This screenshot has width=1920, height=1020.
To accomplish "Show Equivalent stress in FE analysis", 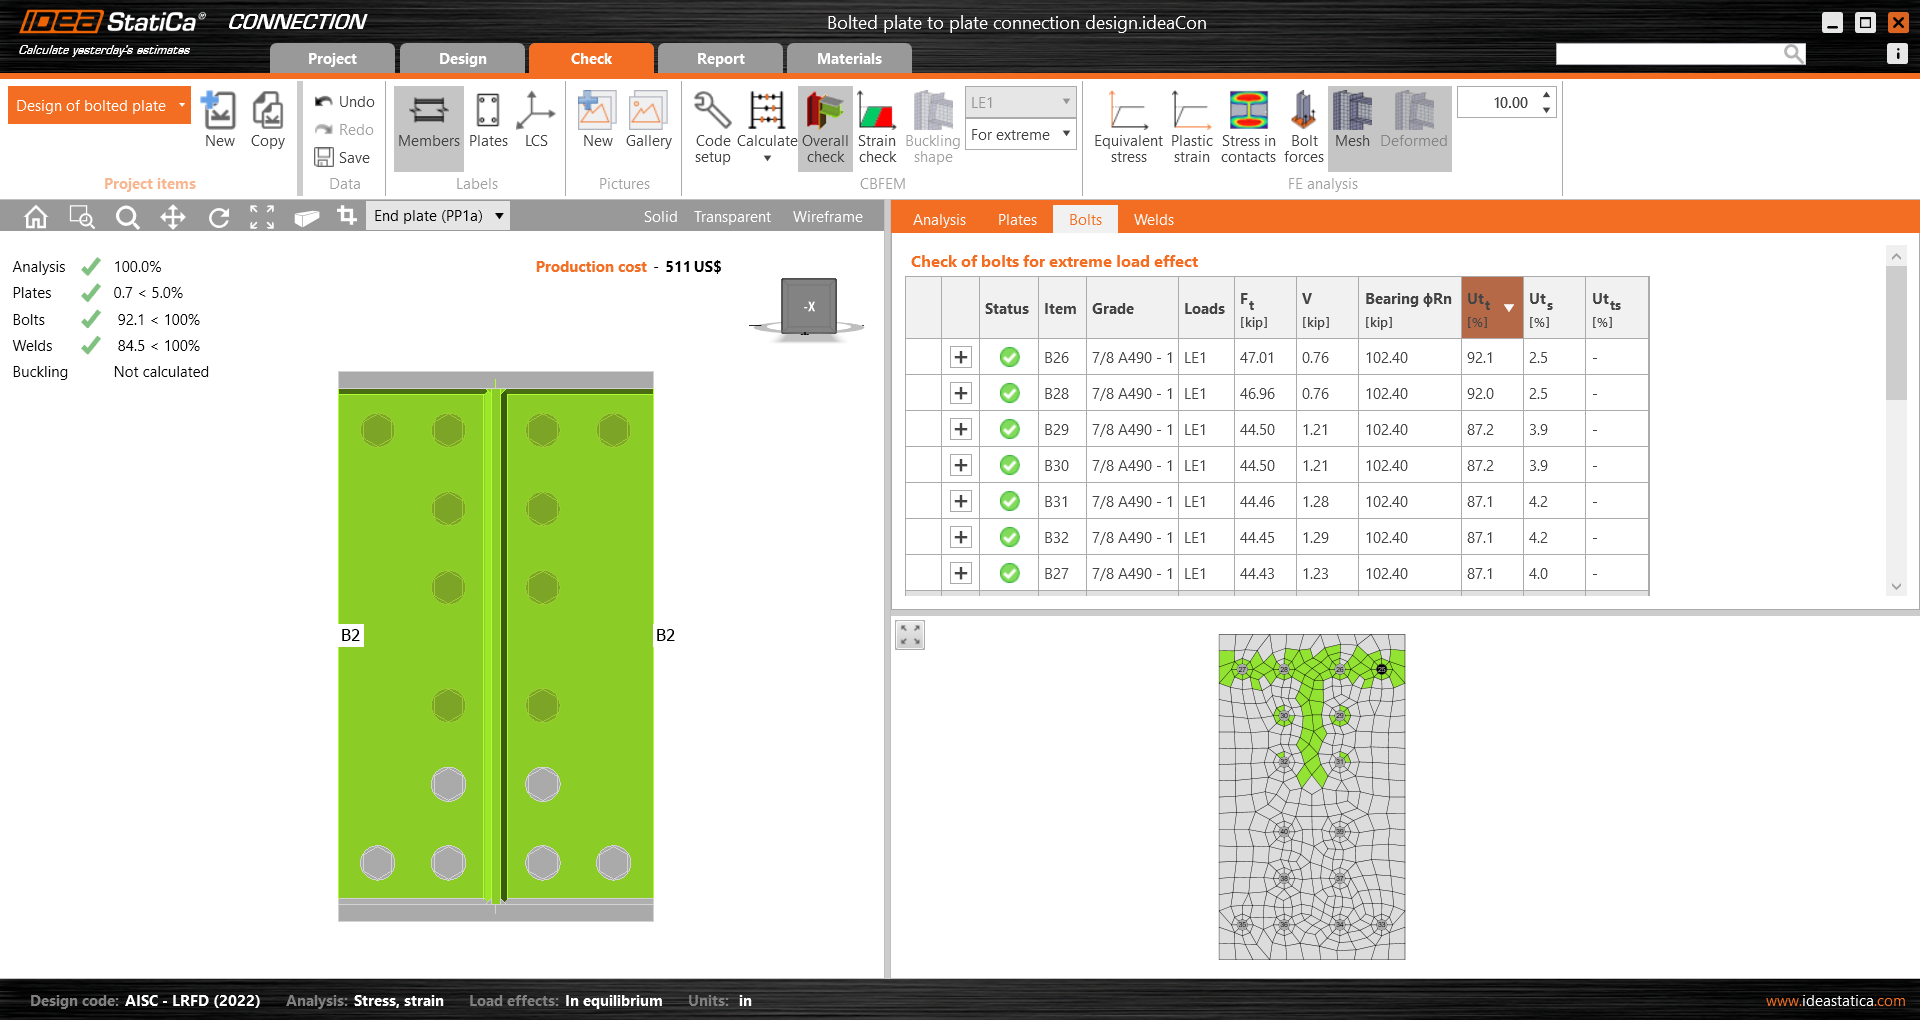I will (1127, 128).
